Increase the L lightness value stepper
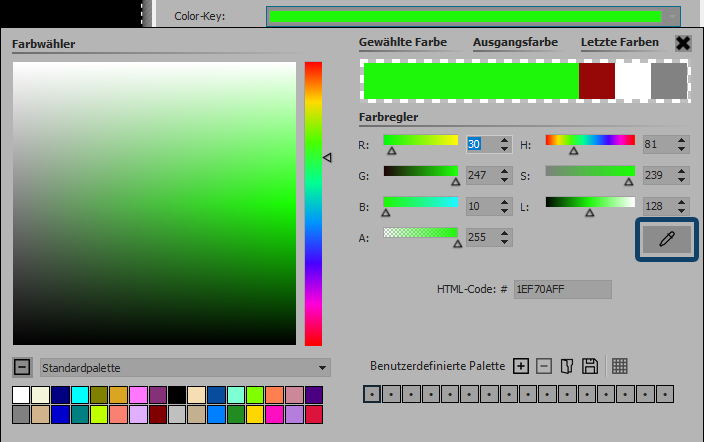 (682, 203)
